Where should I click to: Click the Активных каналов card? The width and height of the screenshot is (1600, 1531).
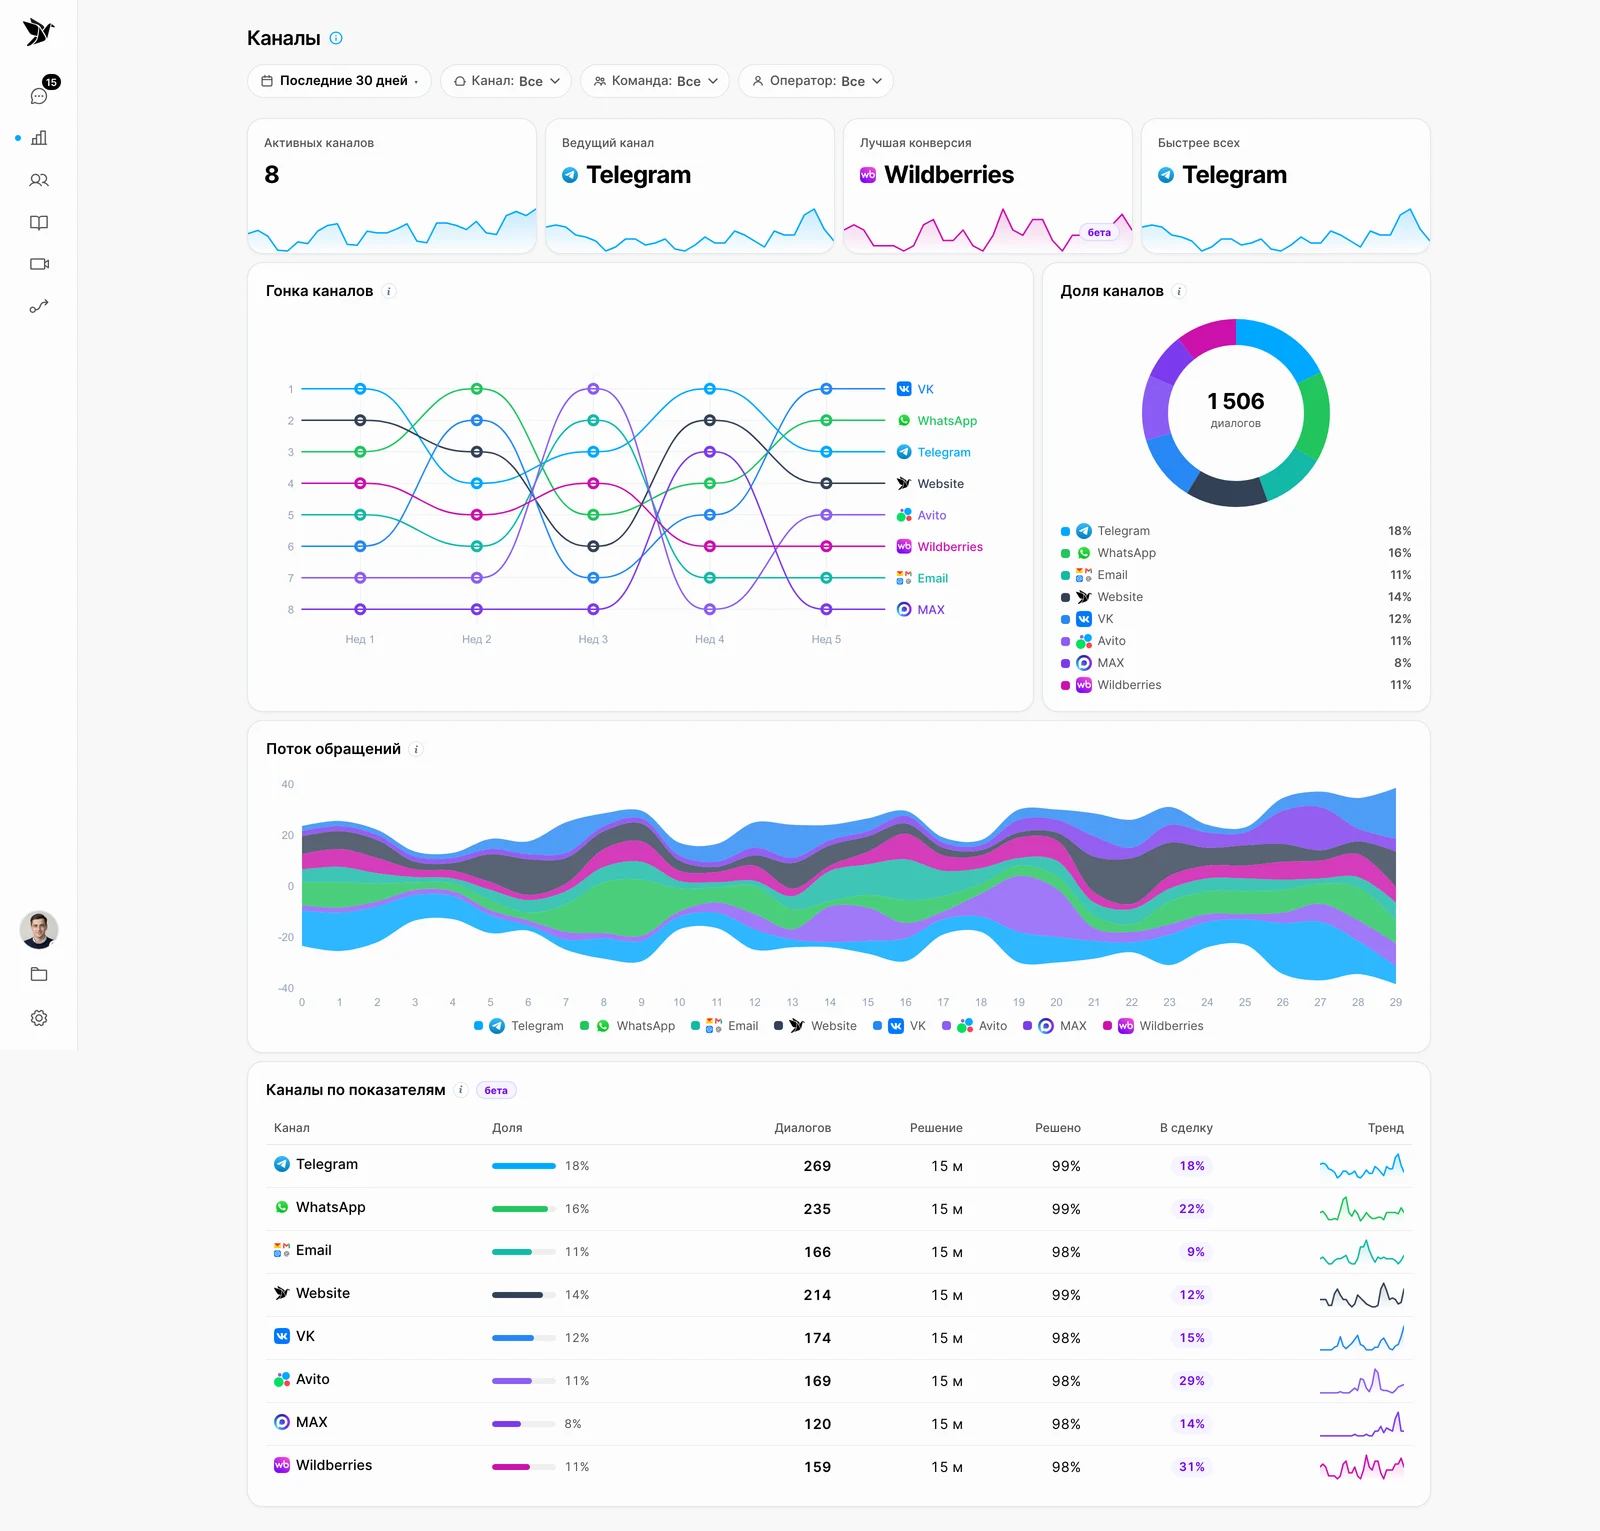tap(392, 186)
